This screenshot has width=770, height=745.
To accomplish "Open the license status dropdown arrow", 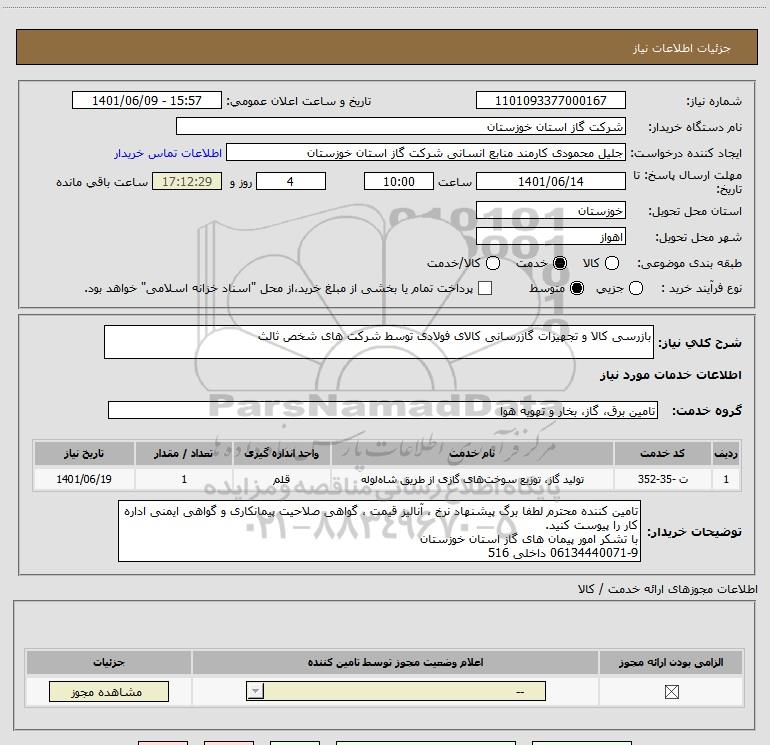I will [255, 691].
